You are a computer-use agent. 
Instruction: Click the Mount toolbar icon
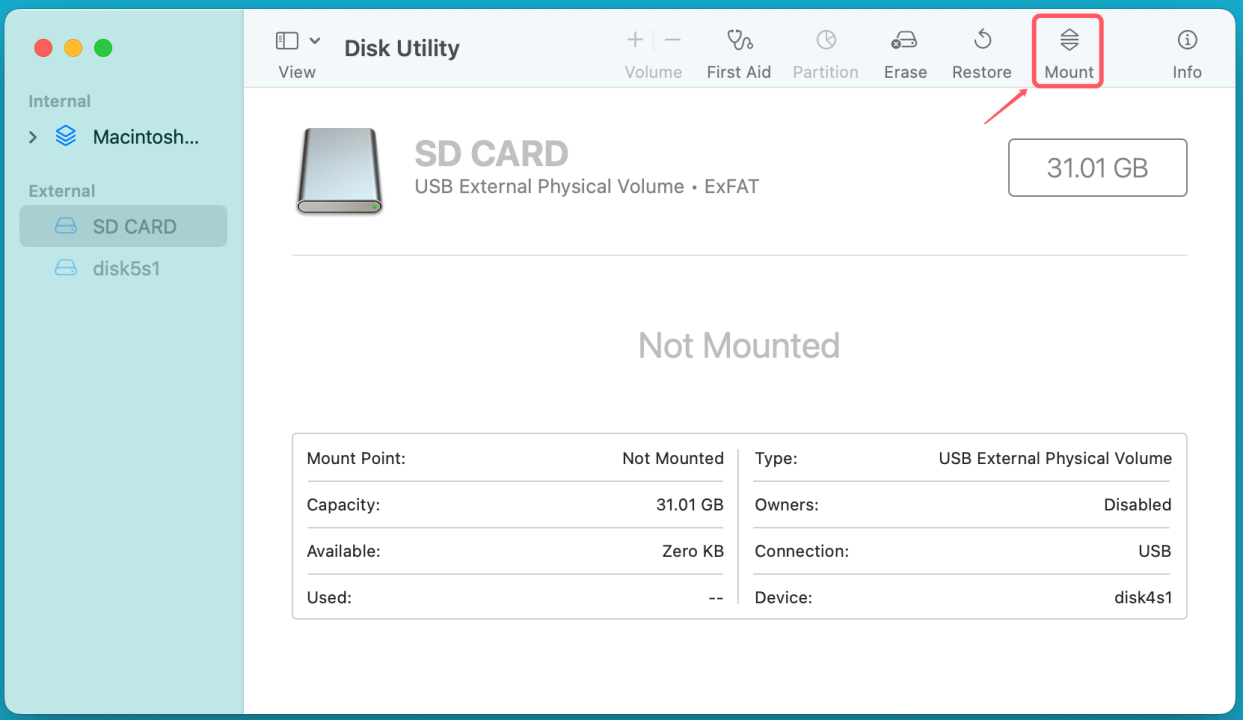click(x=1069, y=41)
